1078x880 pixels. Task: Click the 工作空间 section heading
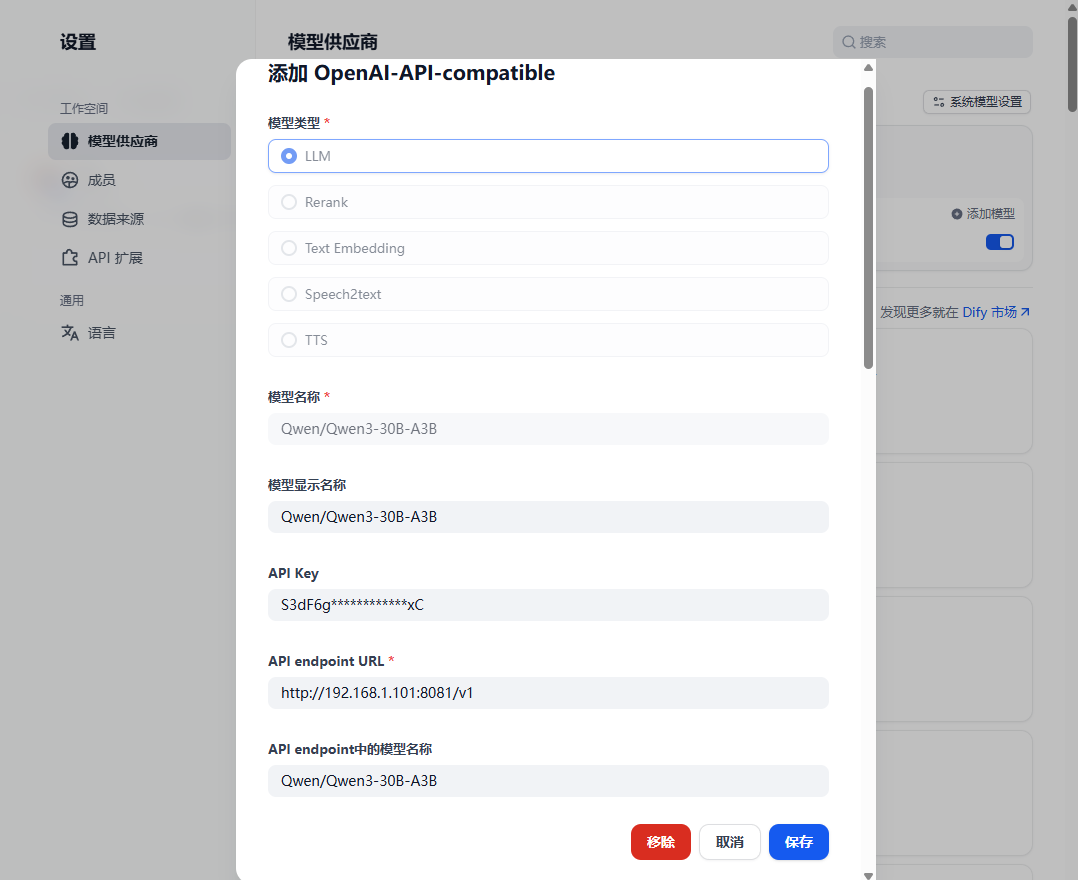tap(84, 109)
